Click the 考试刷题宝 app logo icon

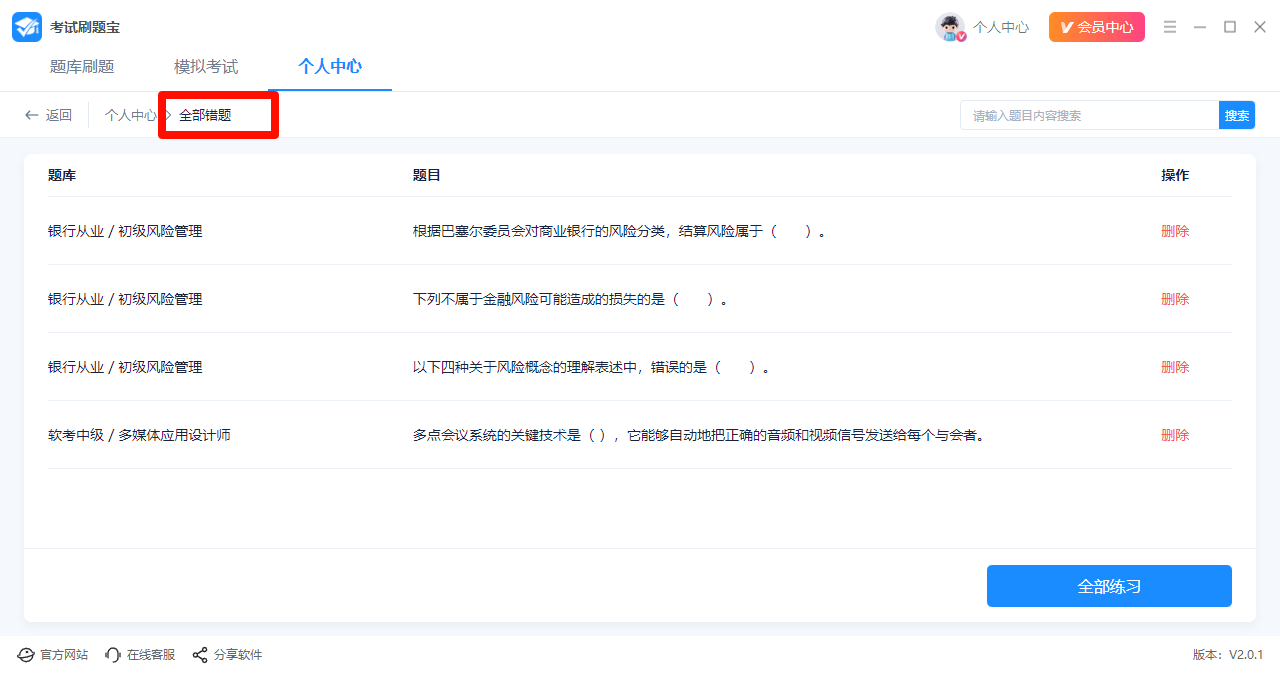tap(27, 27)
